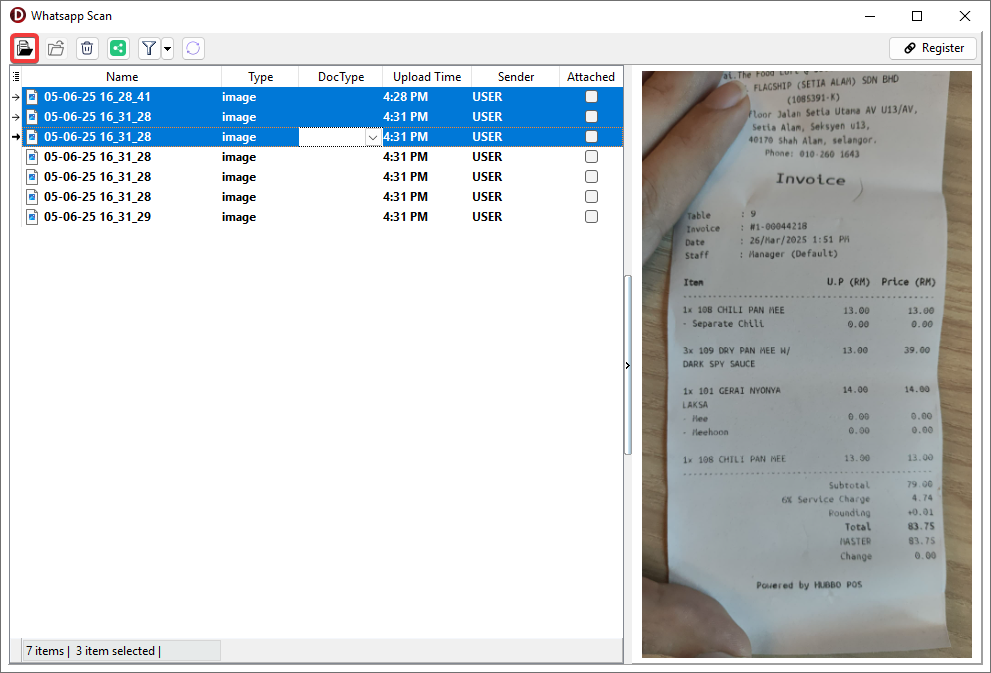Image resolution: width=991 pixels, height=673 pixels.
Task: Sort by the Name column header
Action: pos(122,76)
